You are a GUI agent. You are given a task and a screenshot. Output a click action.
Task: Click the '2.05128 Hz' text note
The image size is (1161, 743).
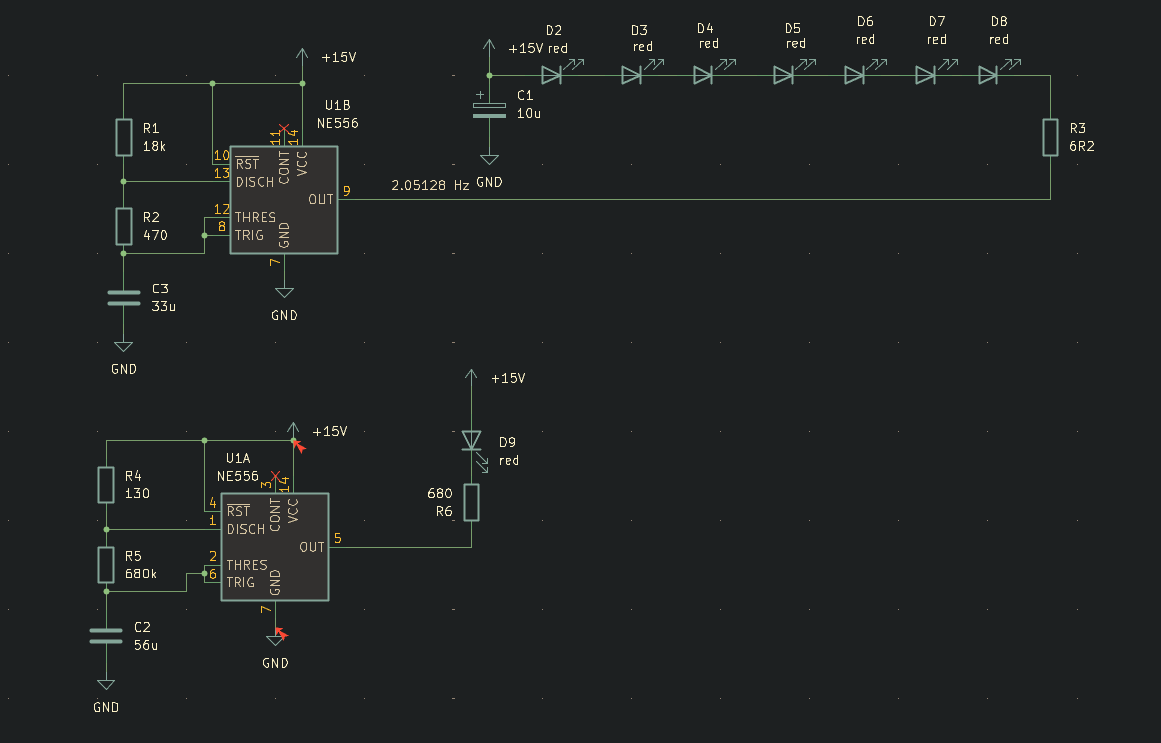point(430,185)
